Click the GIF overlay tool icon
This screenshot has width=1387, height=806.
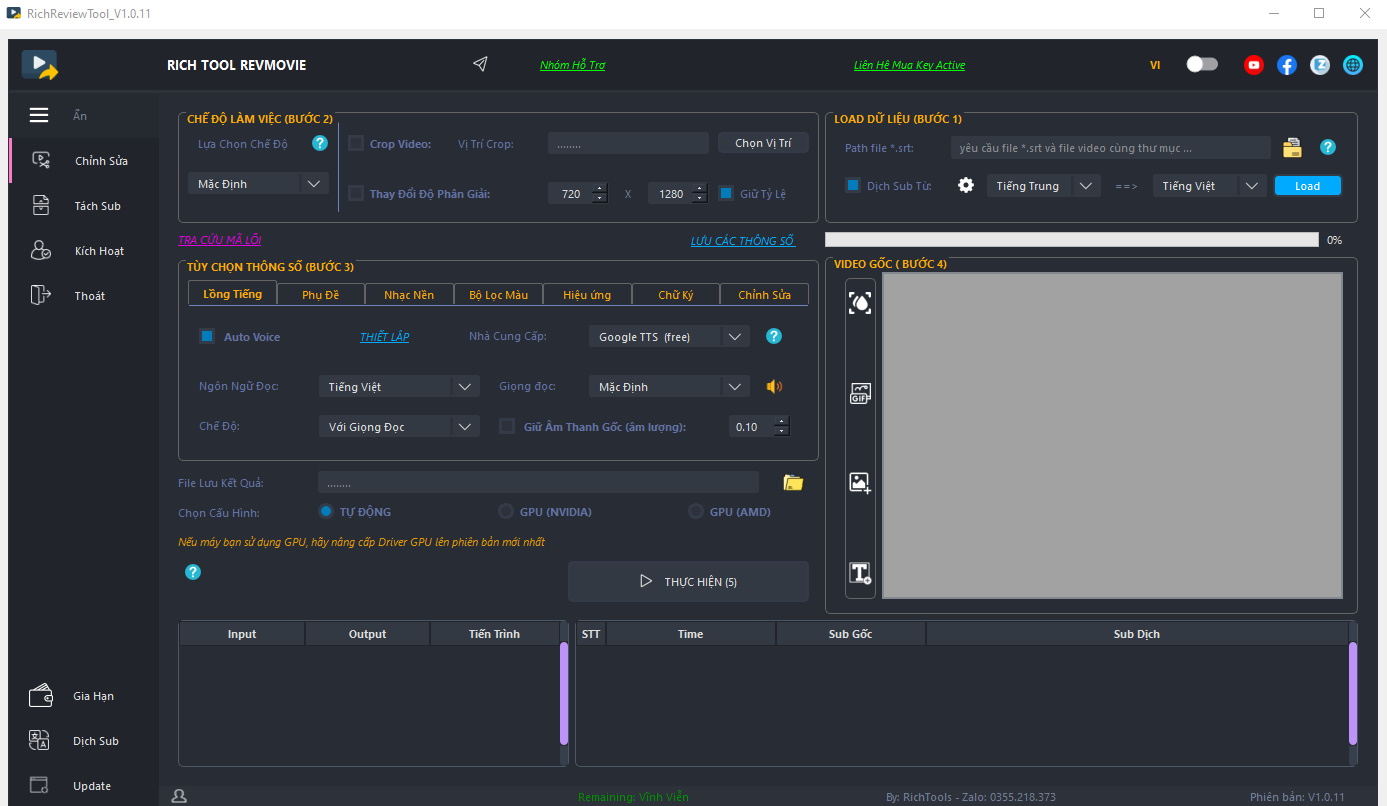pyautogui.click(x=860, y=393)
